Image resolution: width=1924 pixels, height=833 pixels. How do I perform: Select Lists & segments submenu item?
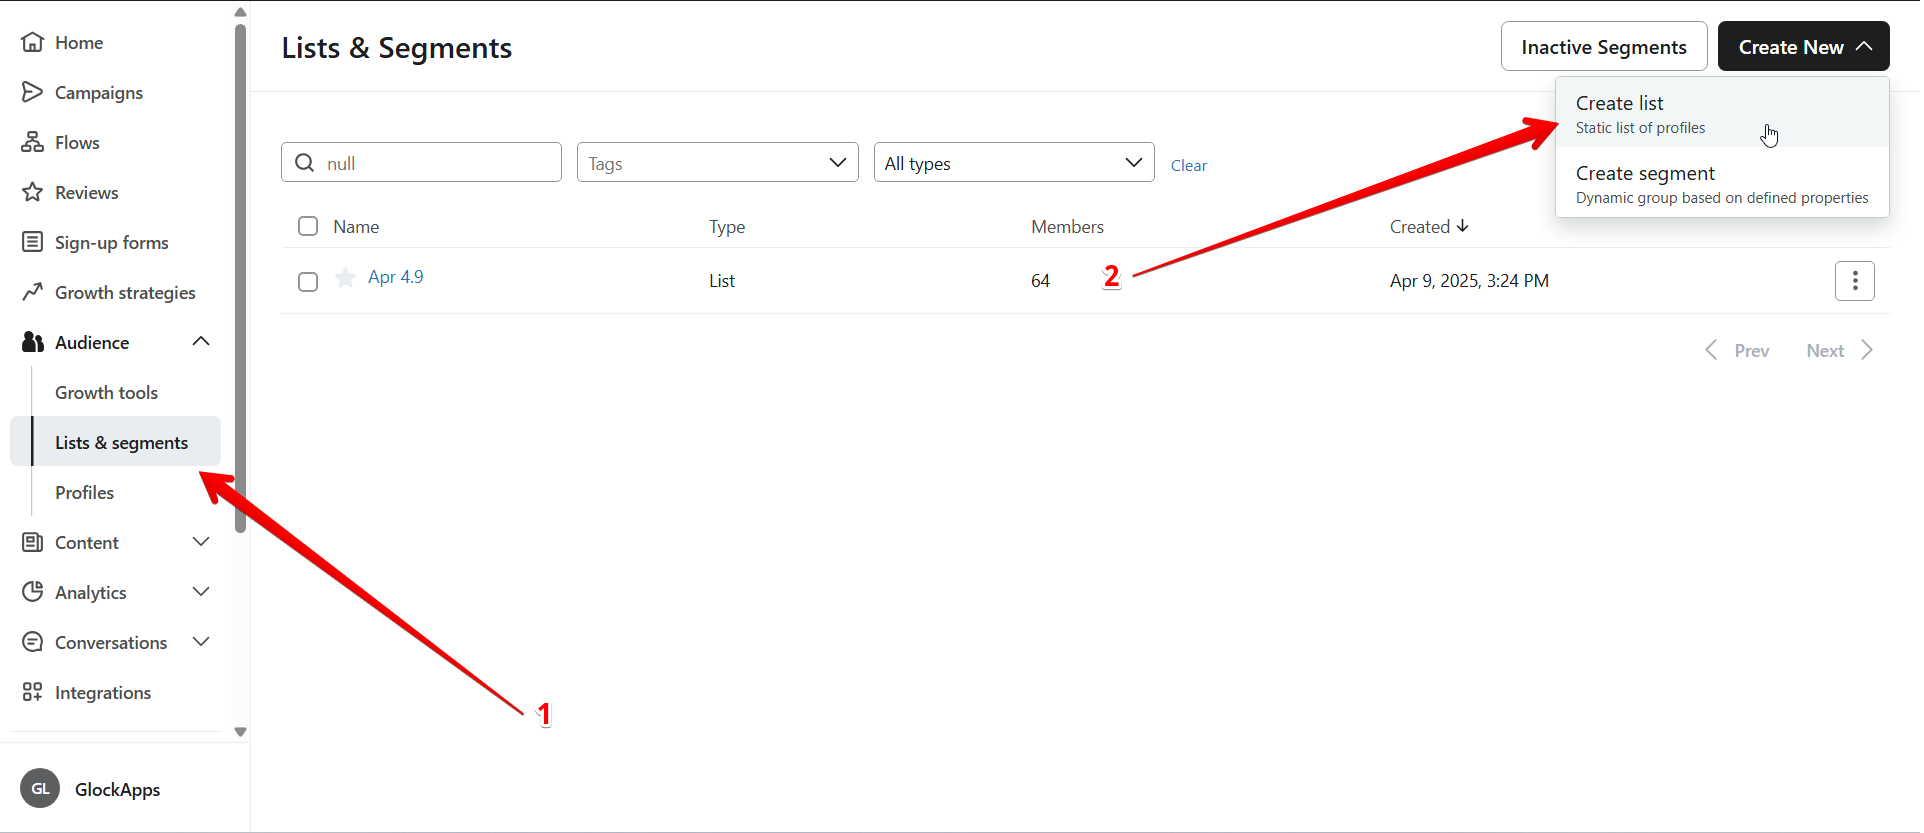[x=115, y=442]
